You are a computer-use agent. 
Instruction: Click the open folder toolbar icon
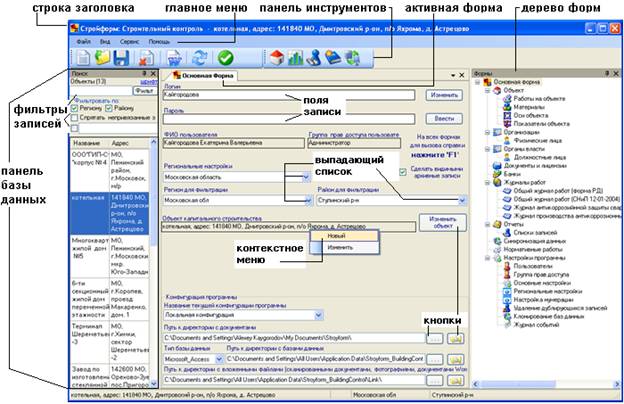click(102, 58)
